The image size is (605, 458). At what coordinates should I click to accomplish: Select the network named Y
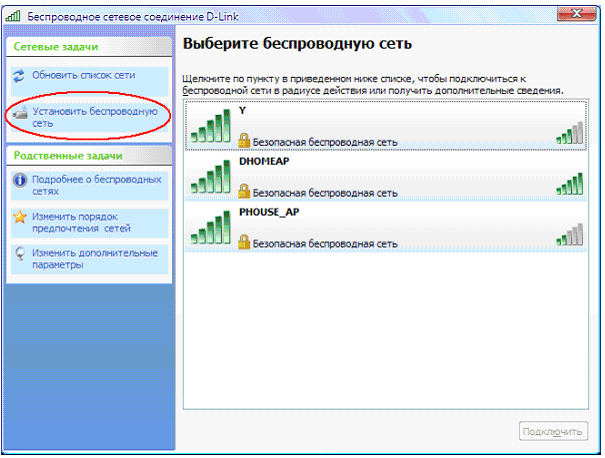(x=242, y=111)
